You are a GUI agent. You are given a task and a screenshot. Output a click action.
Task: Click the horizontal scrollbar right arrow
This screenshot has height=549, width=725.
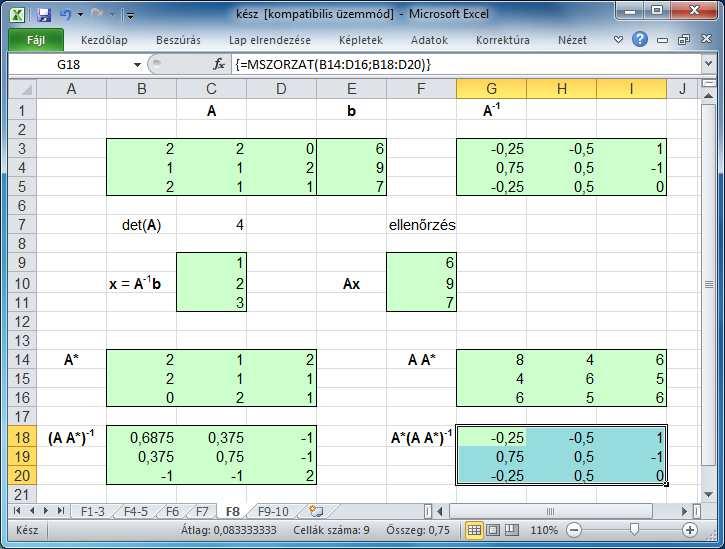tap(684, 511)
